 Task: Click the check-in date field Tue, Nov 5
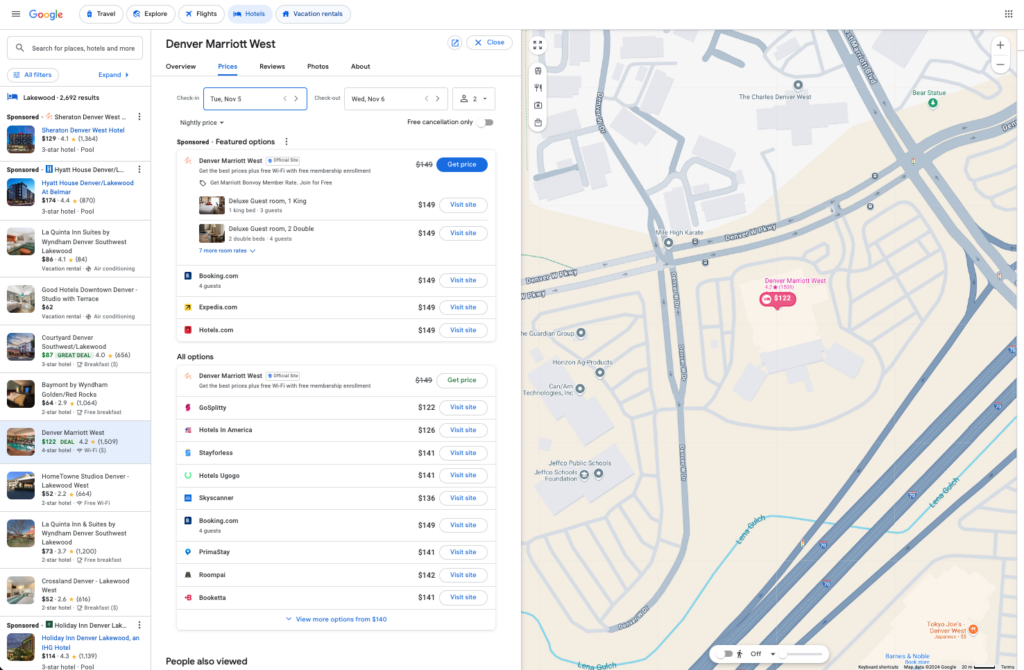(255, 99)
